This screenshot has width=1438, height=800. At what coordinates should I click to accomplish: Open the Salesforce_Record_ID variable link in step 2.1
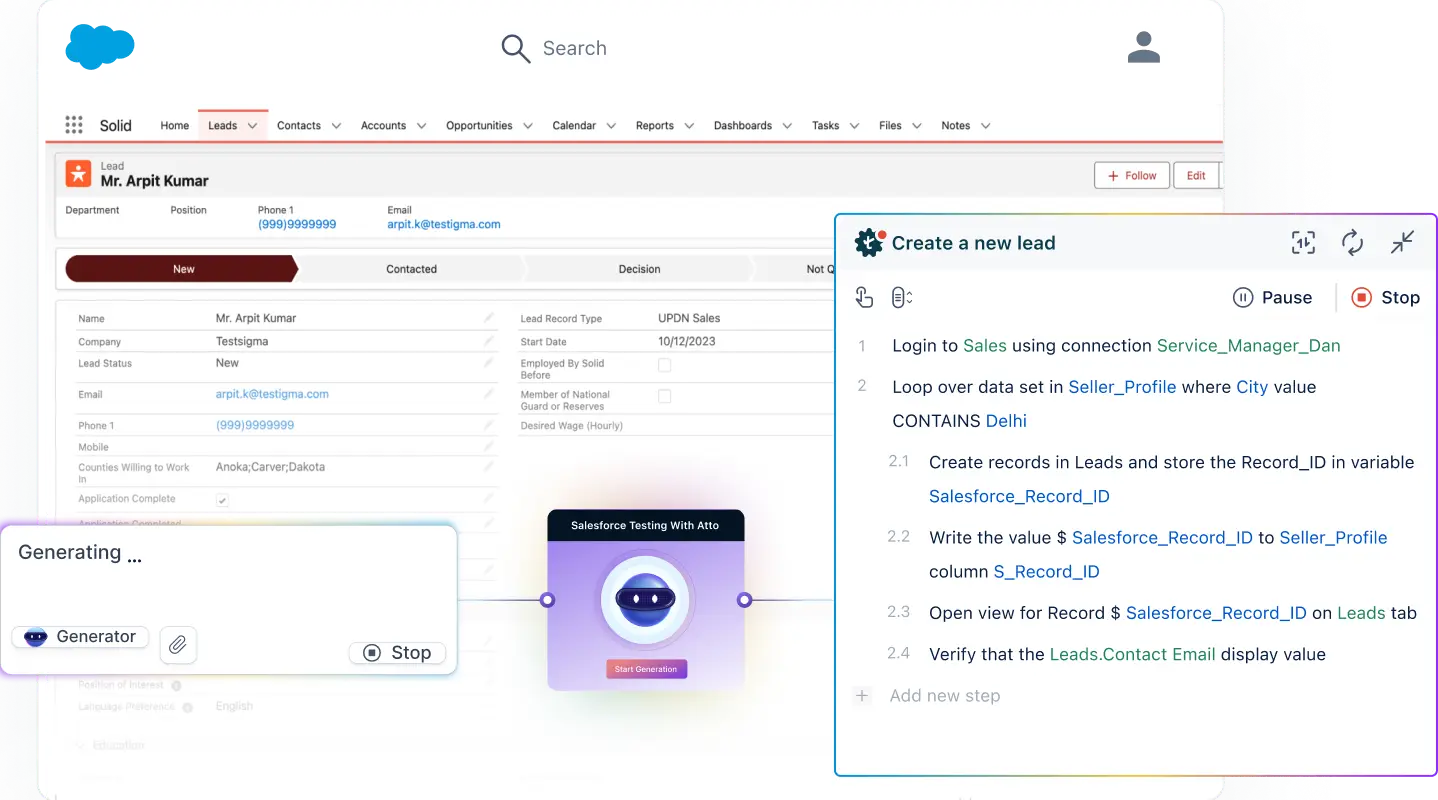click(x=1018, y=496)
